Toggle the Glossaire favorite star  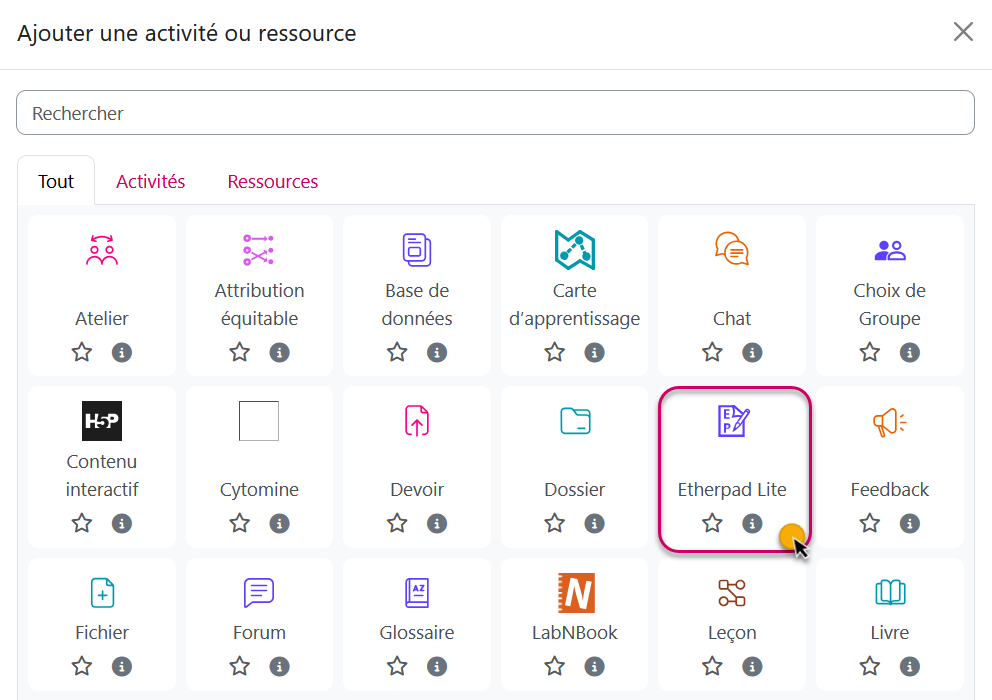tap(397, 666)
